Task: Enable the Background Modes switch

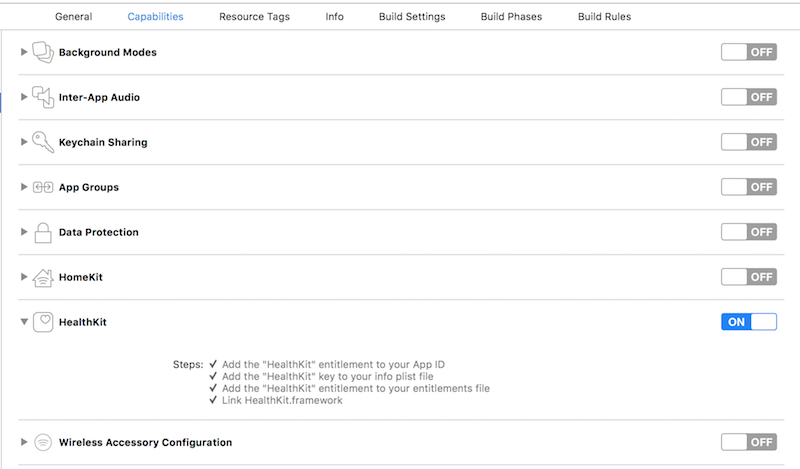Action: coord(748,52)
